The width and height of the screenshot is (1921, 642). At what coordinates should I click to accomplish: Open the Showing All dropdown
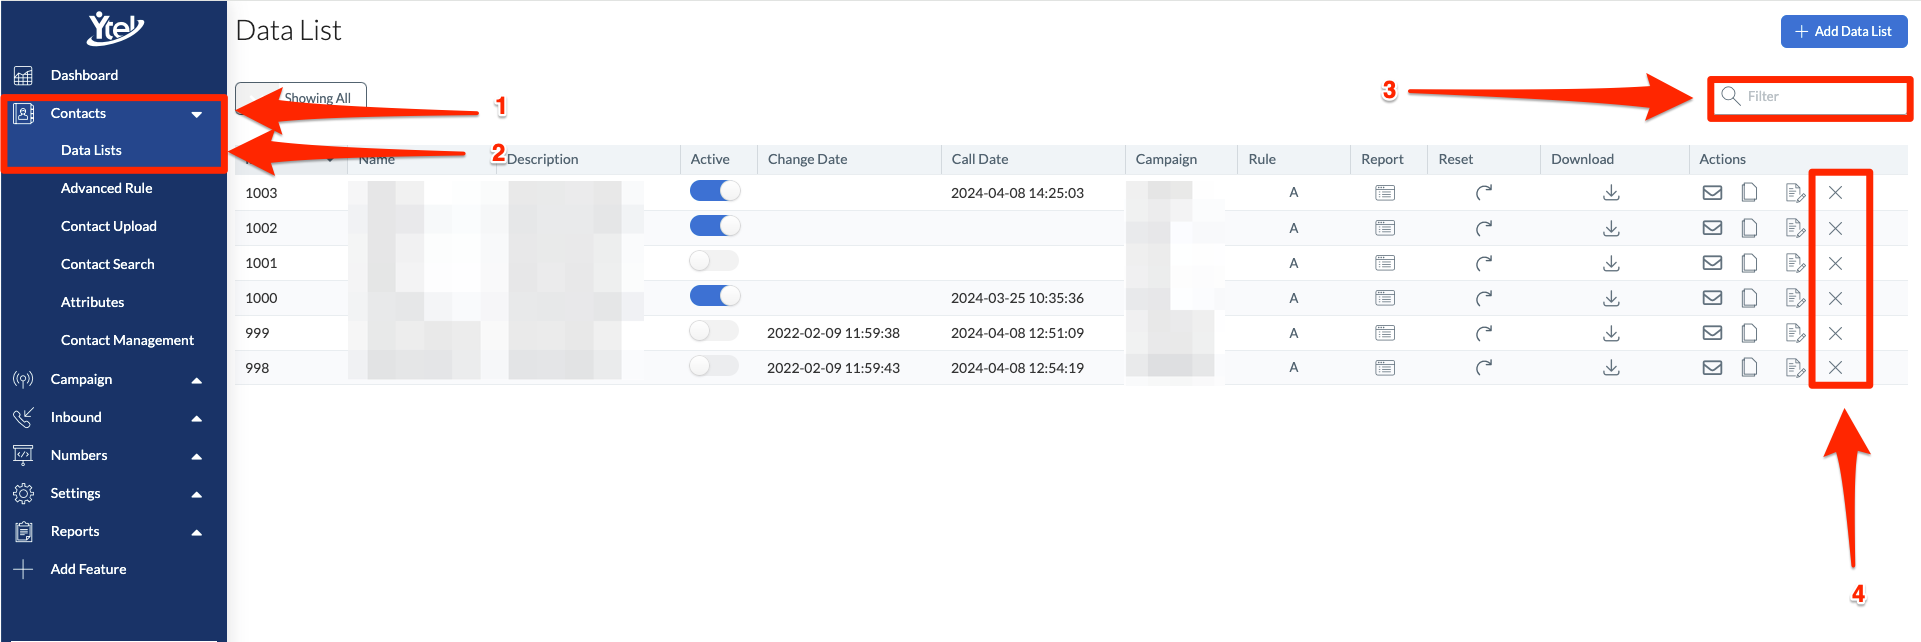pos(301,98)
